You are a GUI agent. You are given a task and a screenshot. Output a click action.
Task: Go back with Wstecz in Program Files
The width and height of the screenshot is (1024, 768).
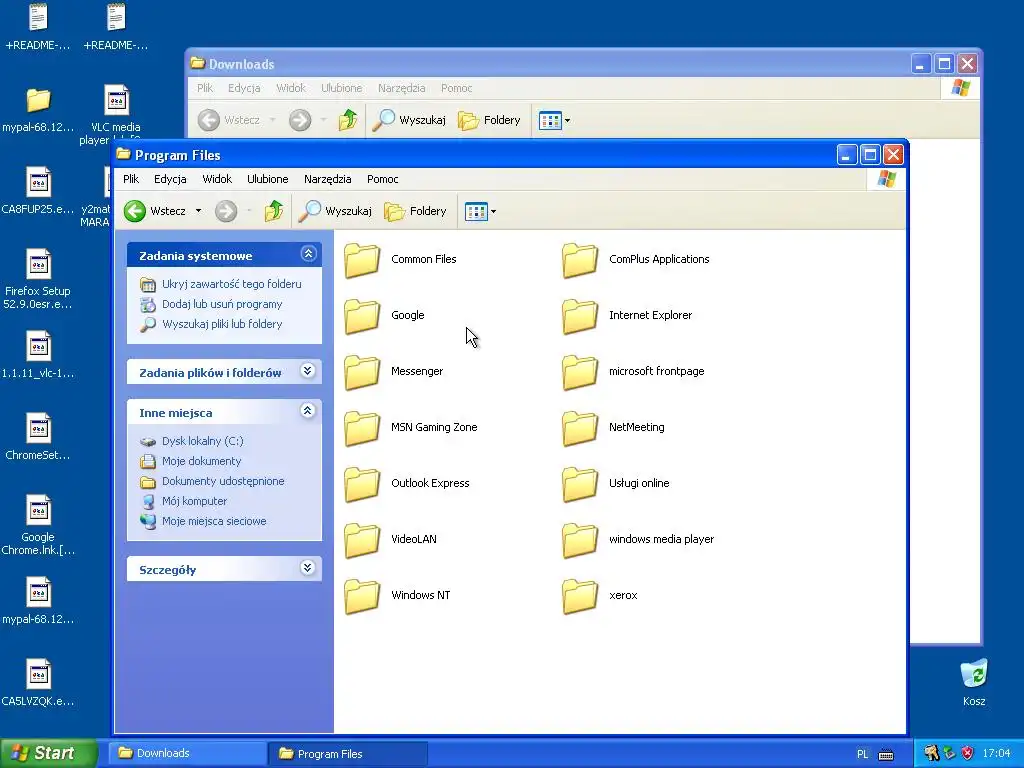click(155, 211)
